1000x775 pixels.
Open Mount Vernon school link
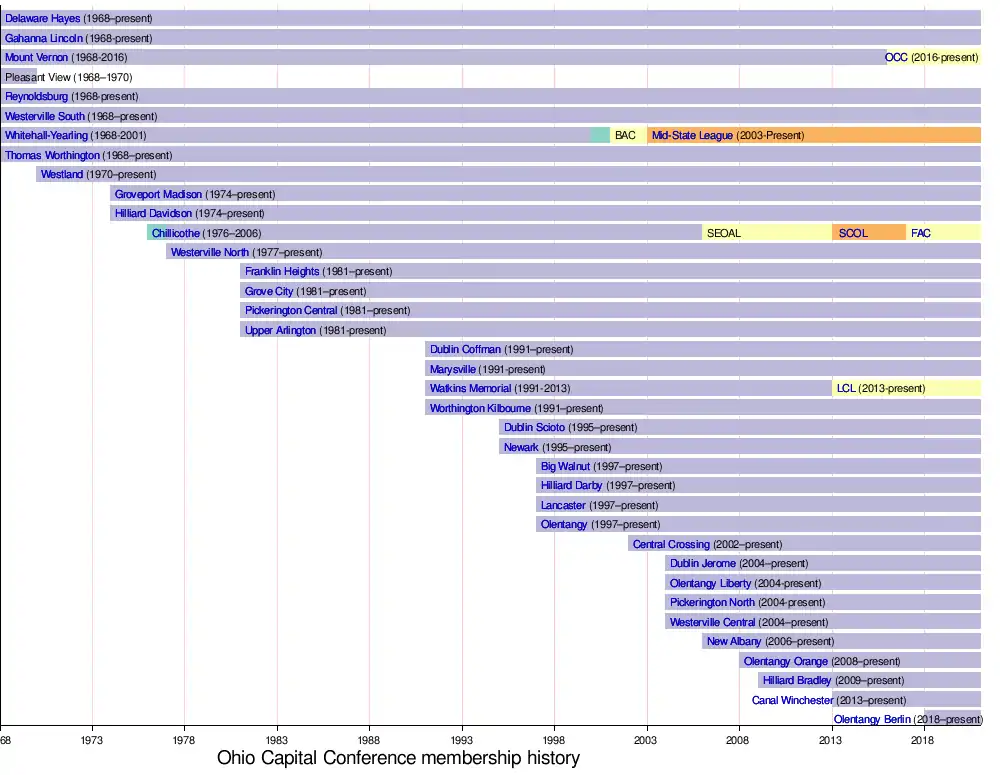(37, 57)
